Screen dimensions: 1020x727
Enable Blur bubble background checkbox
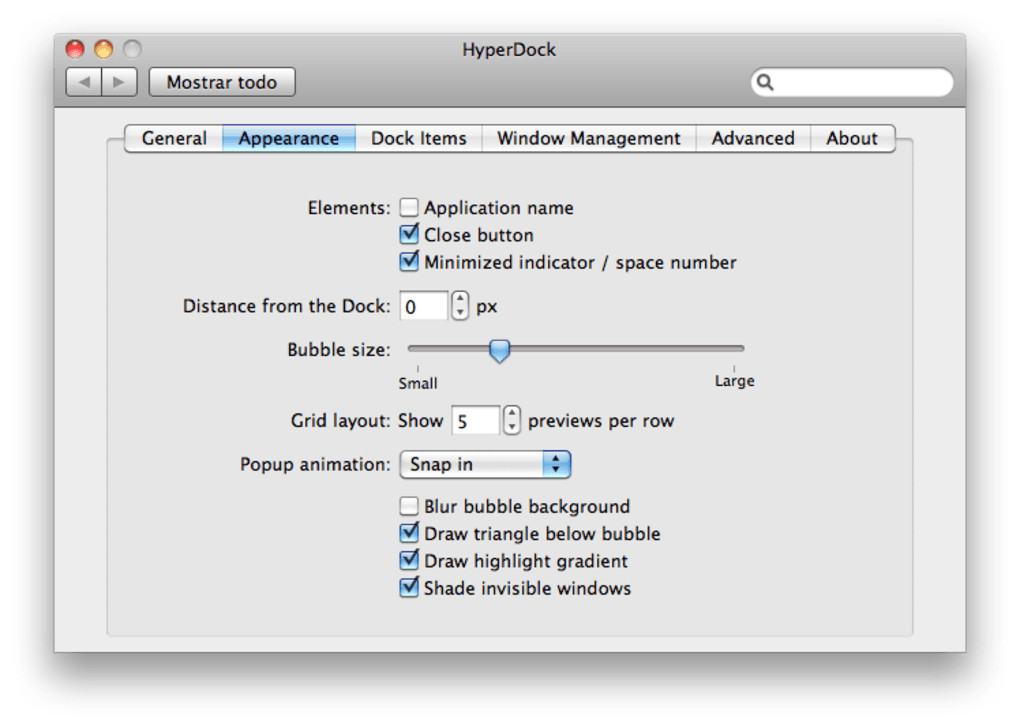coord(409,506)
